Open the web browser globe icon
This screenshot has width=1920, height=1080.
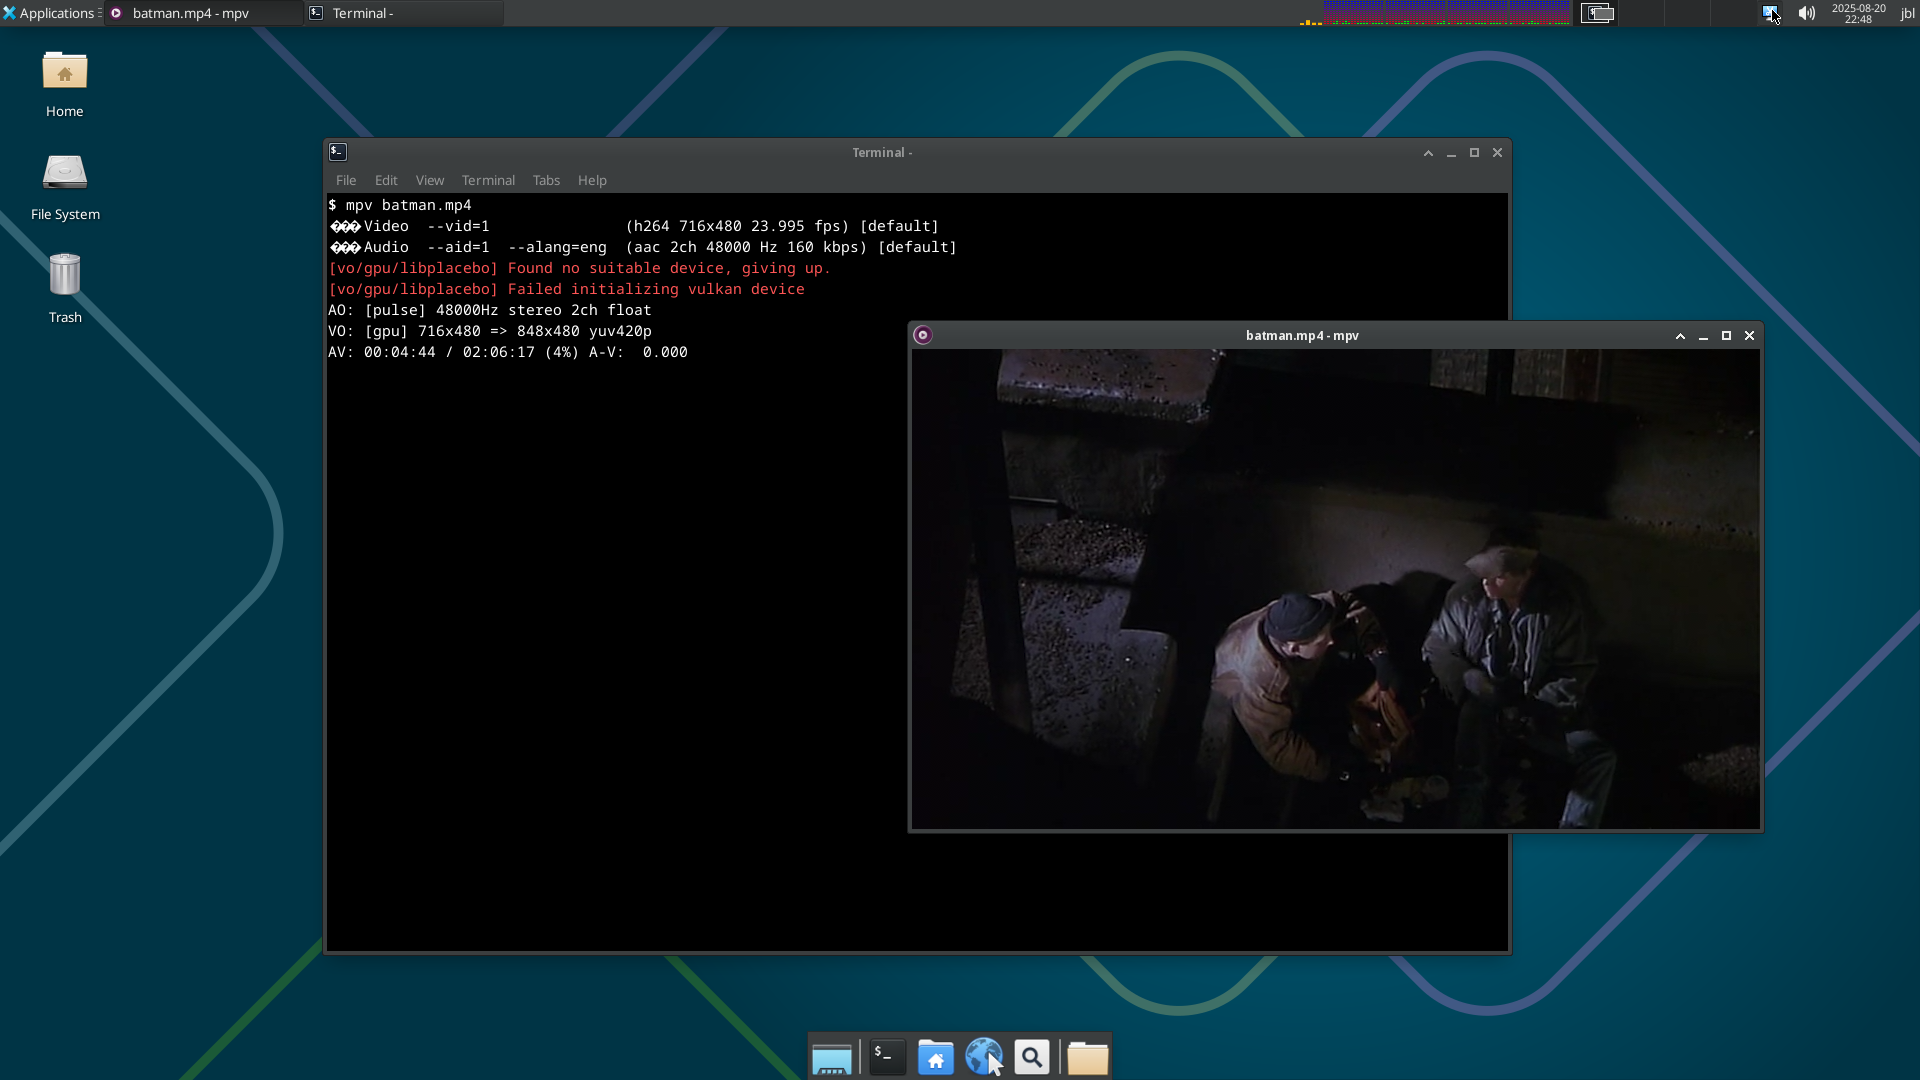click(983, 1057)
